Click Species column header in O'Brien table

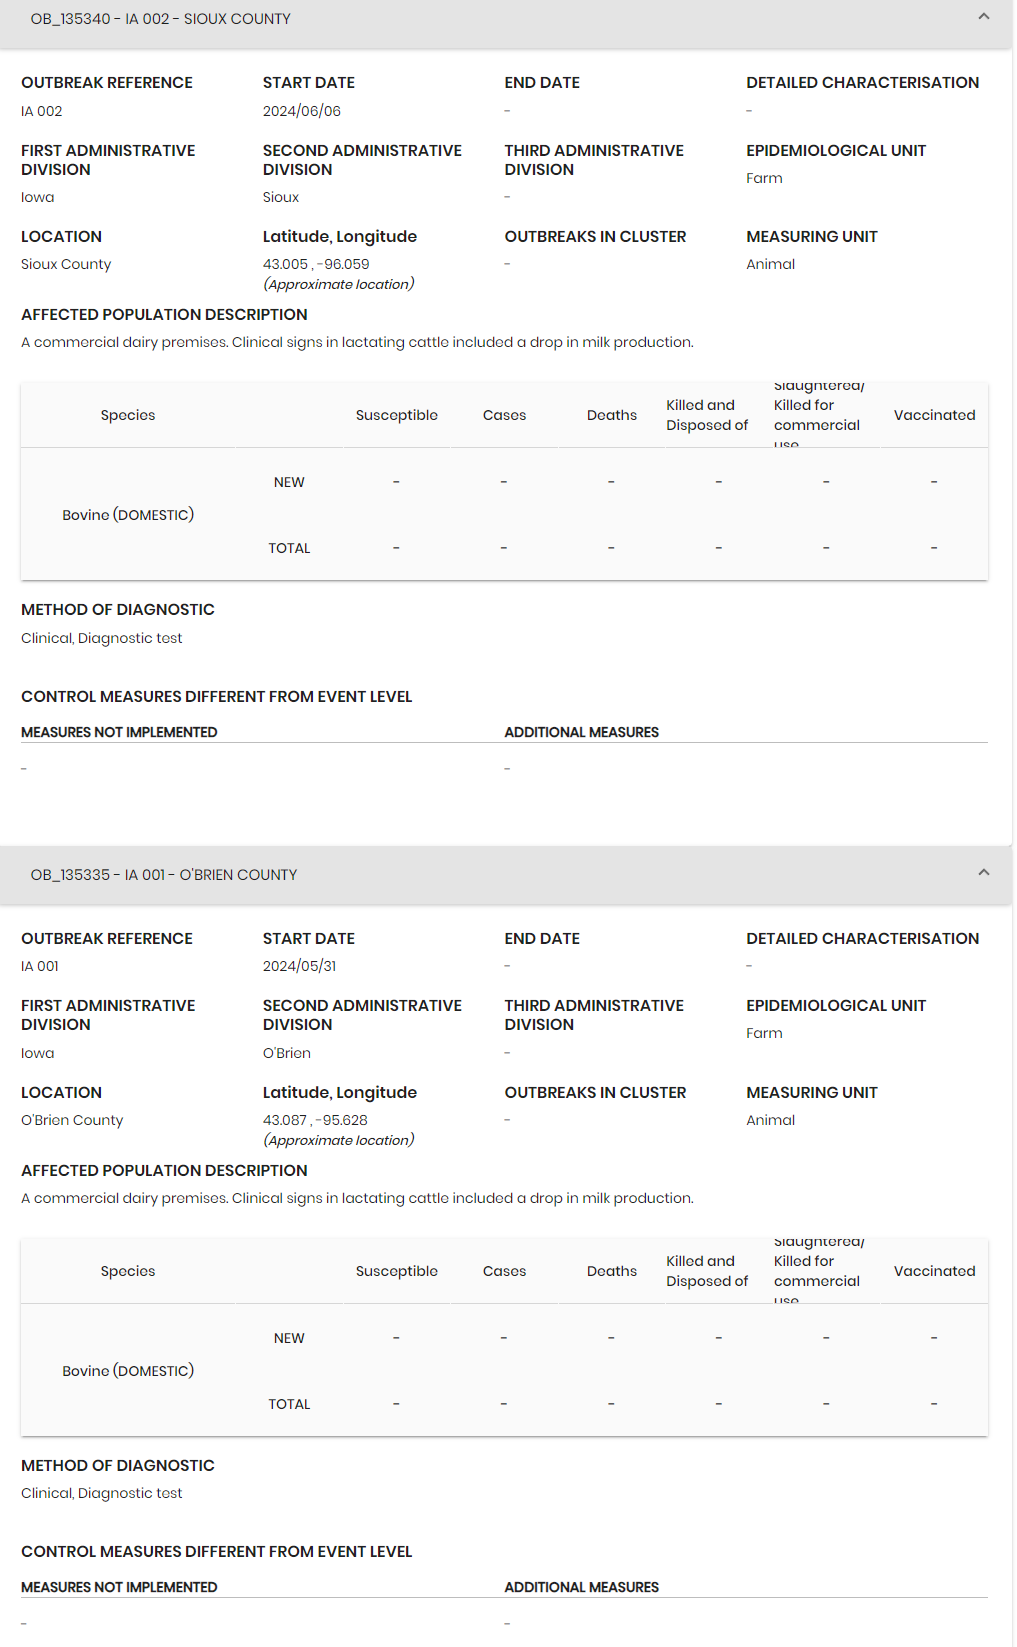pyautogui.click(x=128, y=1271)
